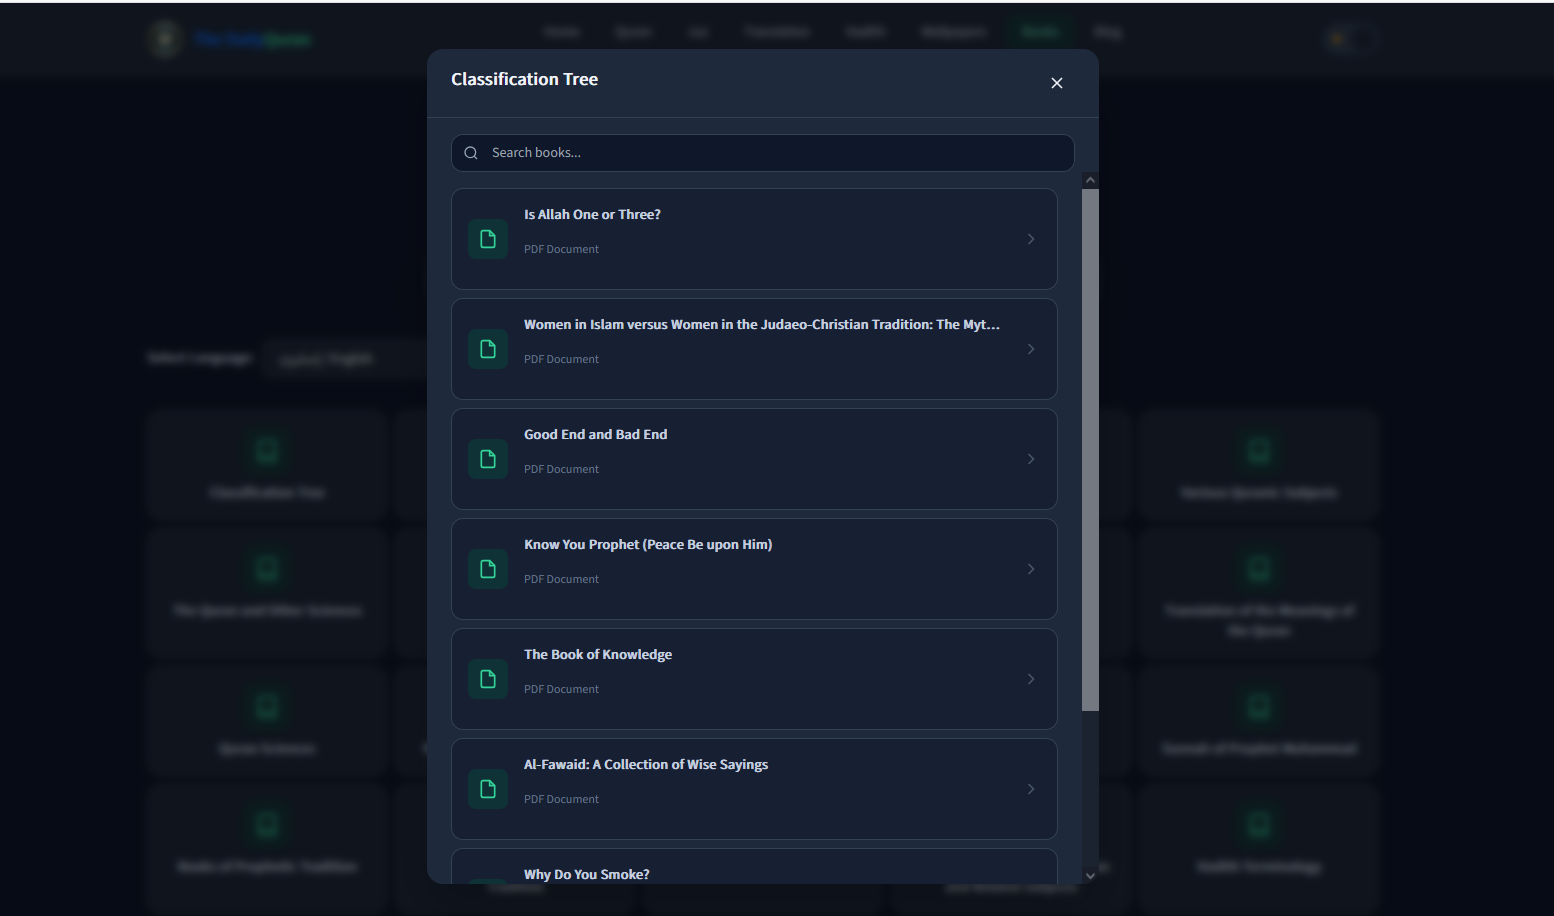Click document icon next to Good End and Bad End
This screenshot has height=916, width=1554.
[488, 459]
